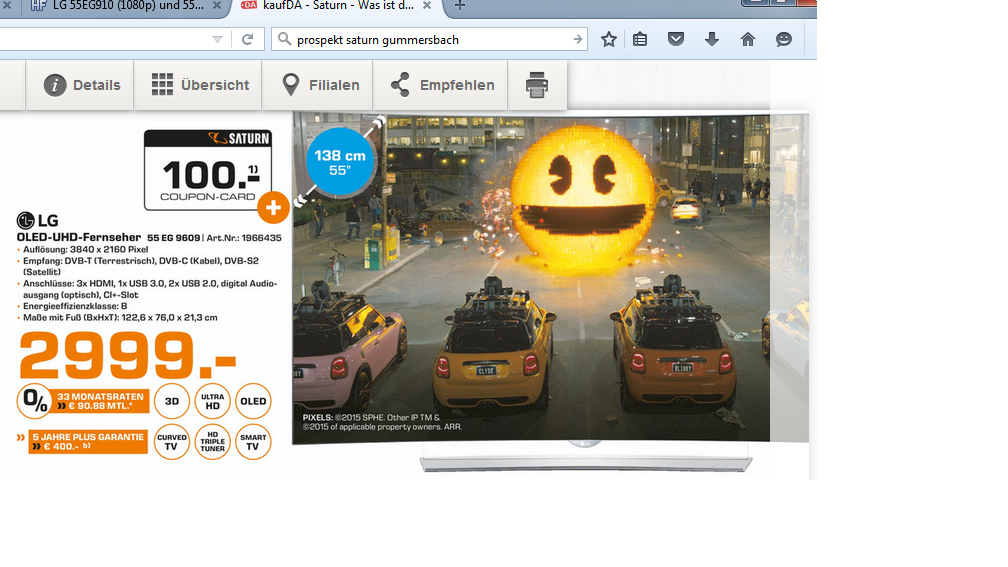Click the Curved TV badge
This screenshot has width=1008, height=567.
pos(172,442)
